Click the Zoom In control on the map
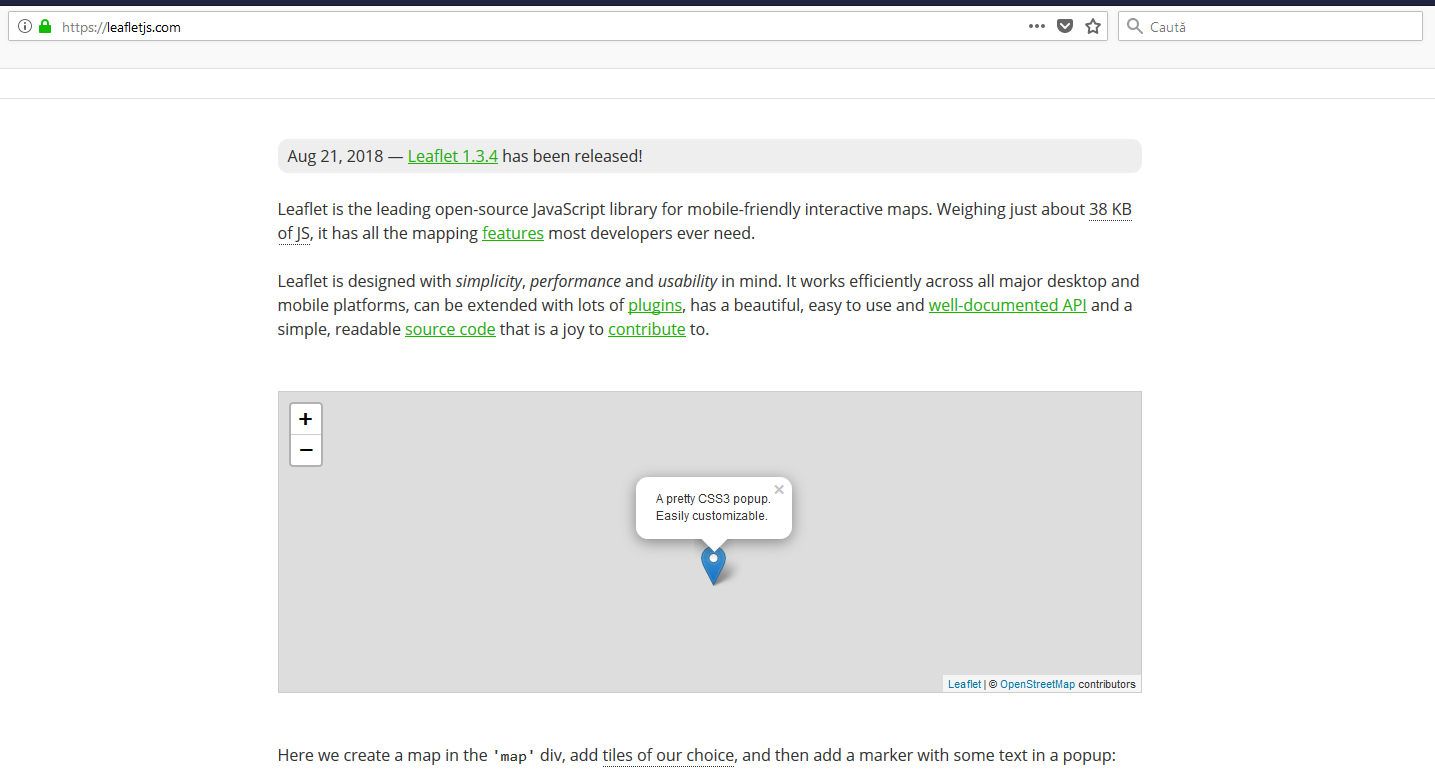This screenshot has height=781, width=1435. coord(305,418)
